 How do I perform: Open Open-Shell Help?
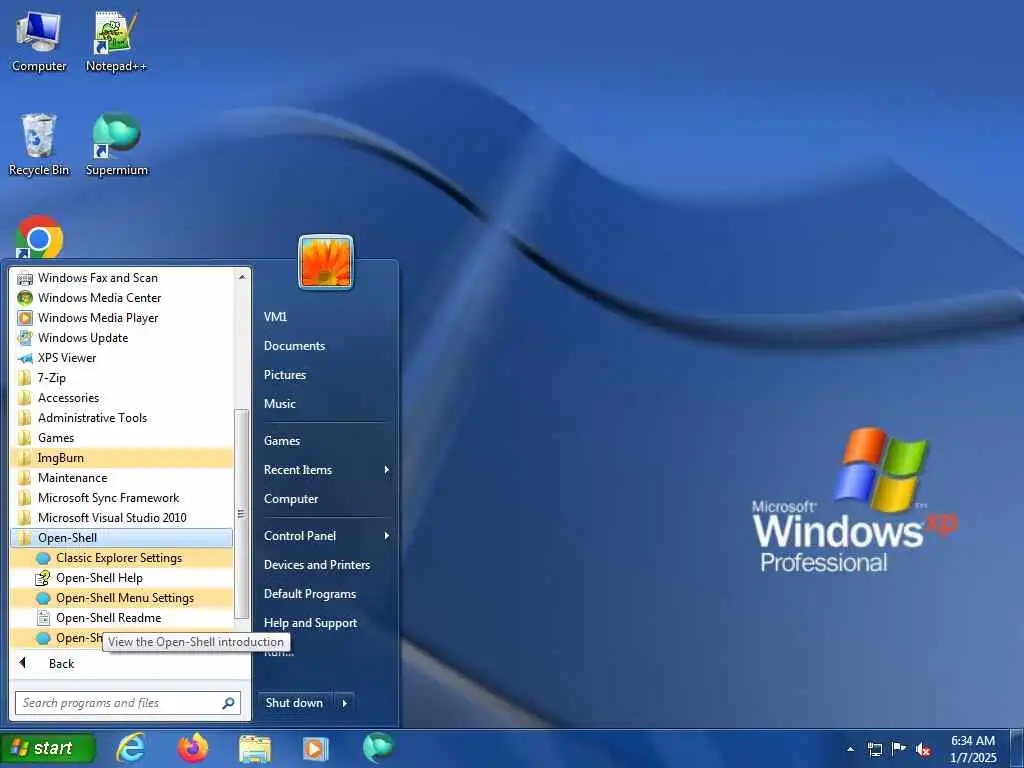(122, 578)
